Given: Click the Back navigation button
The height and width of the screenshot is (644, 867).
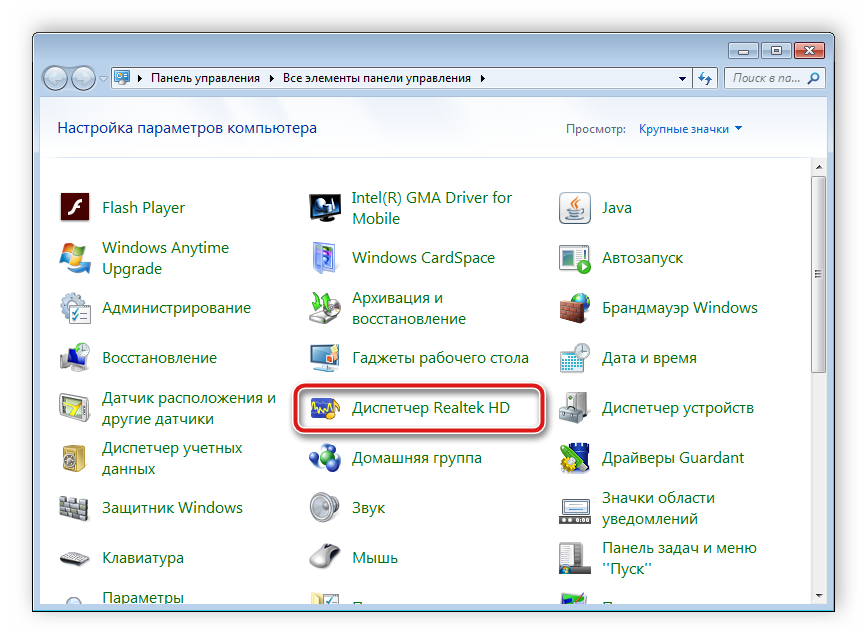Looking at the screenshot, I should coord(56,77).
